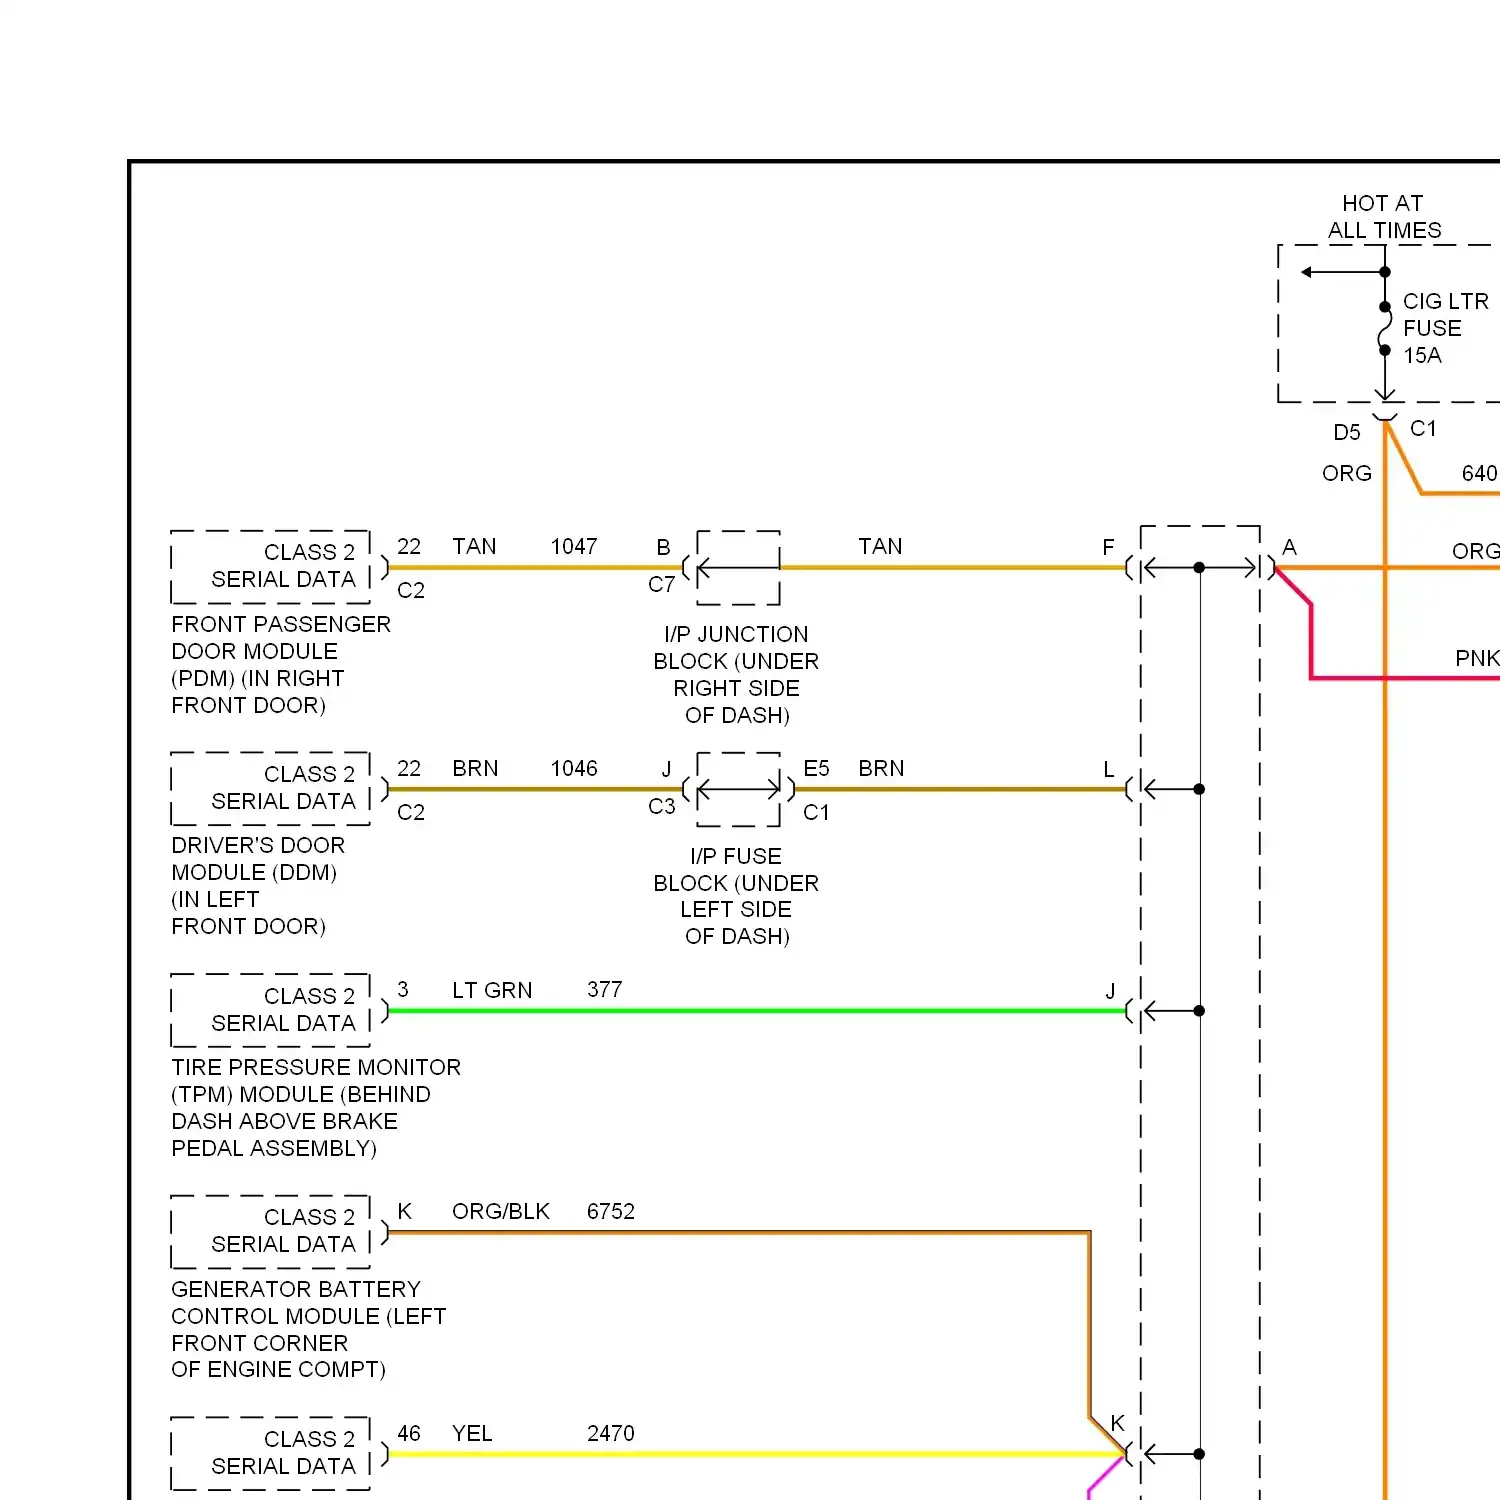Click the GENERATOR BATTERY CONTROL MODULE description
1500x1500 pixels.
[x=308, y=1329]
